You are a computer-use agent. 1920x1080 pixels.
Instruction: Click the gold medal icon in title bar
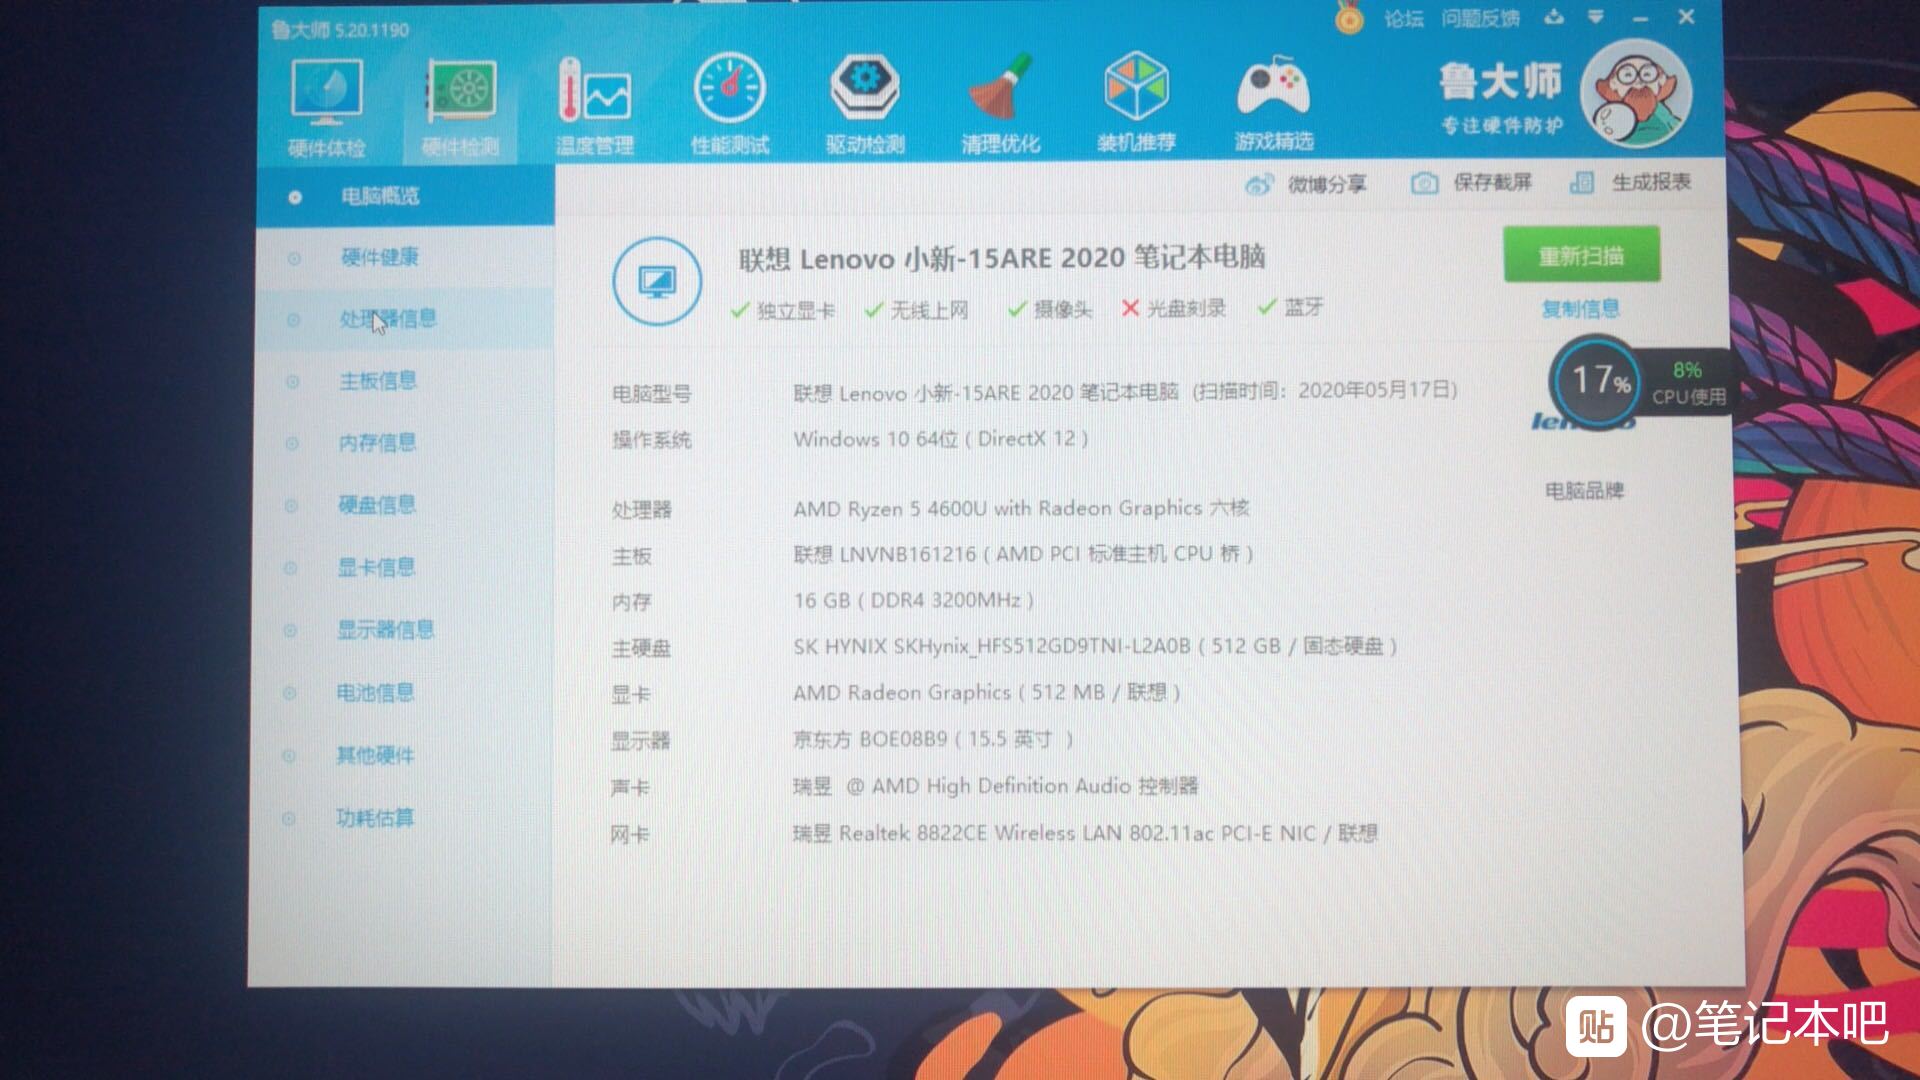[1349, 17]
